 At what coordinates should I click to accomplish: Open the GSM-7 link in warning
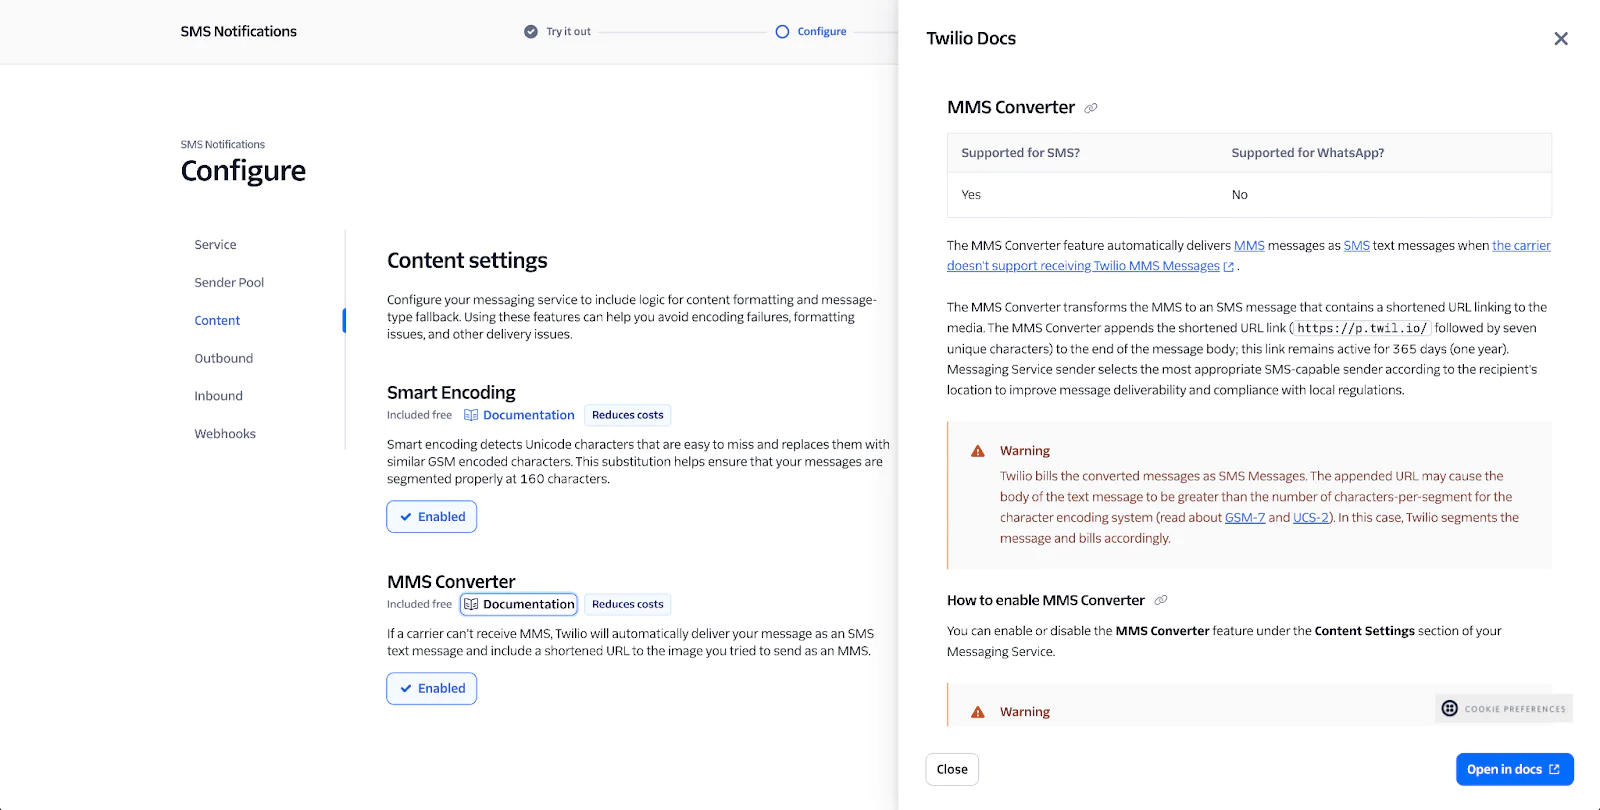point(1245,518)
